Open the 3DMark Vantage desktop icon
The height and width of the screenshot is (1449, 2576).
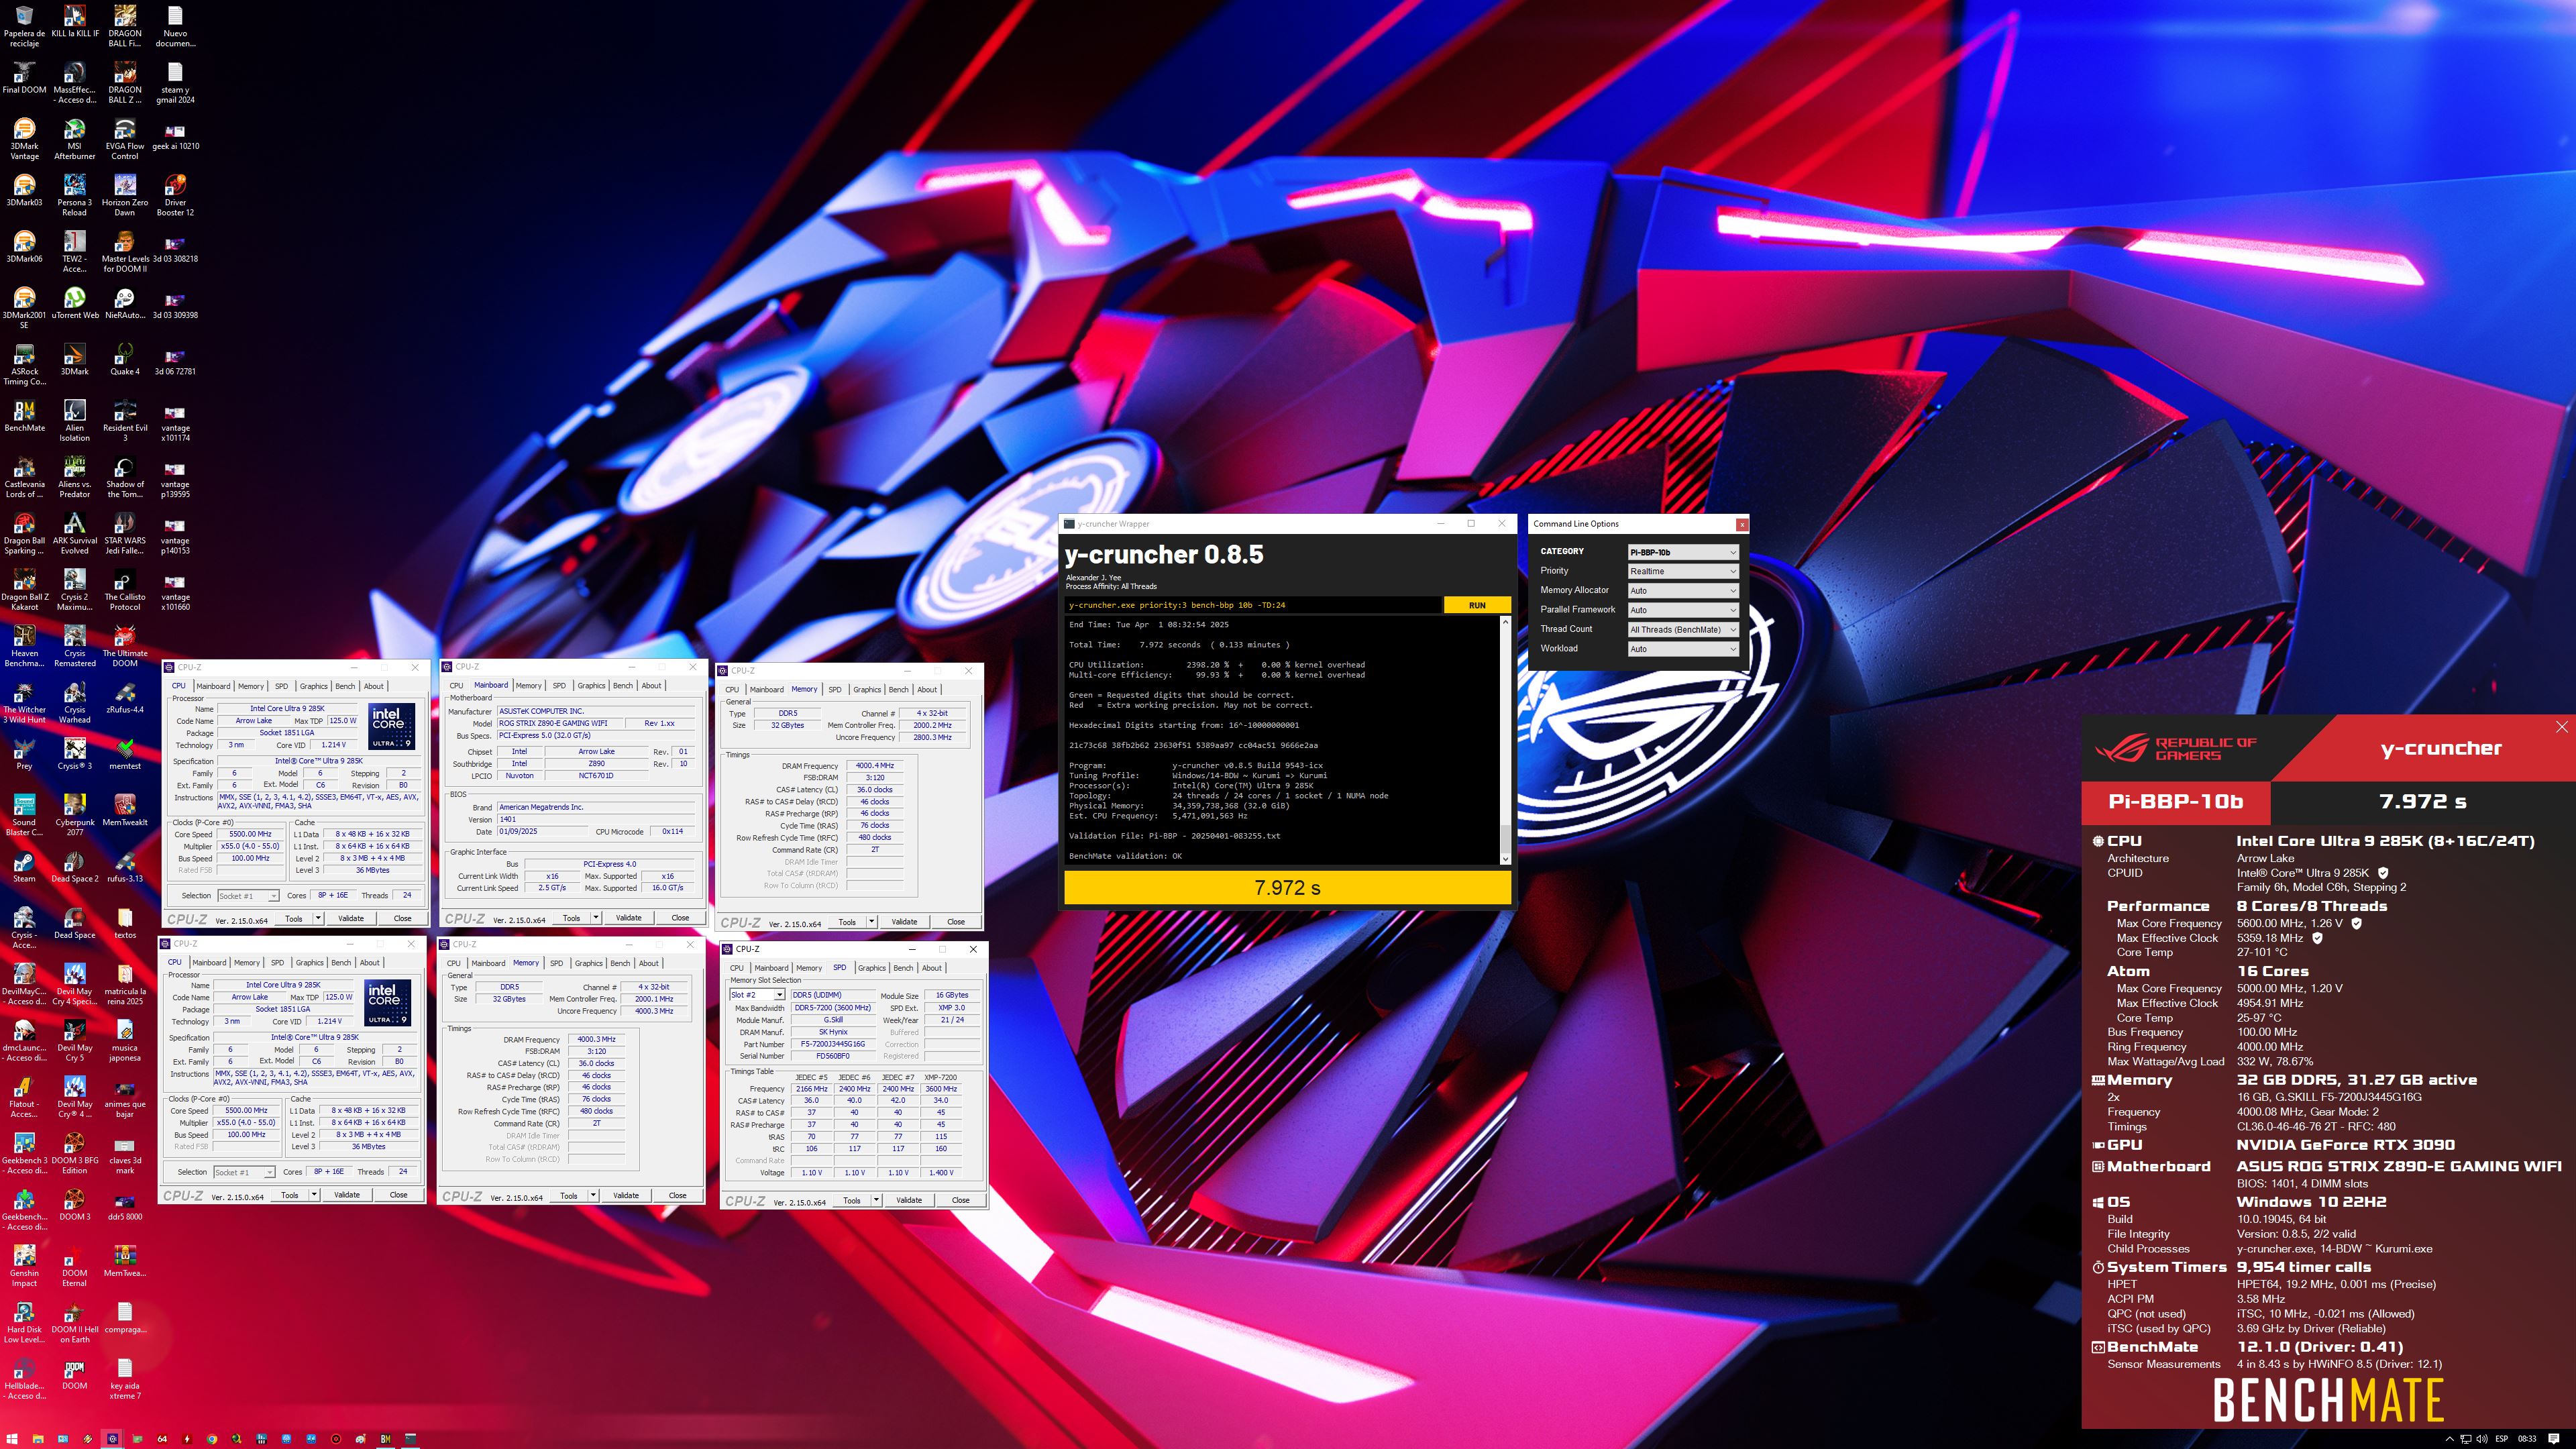click(24, 139)
